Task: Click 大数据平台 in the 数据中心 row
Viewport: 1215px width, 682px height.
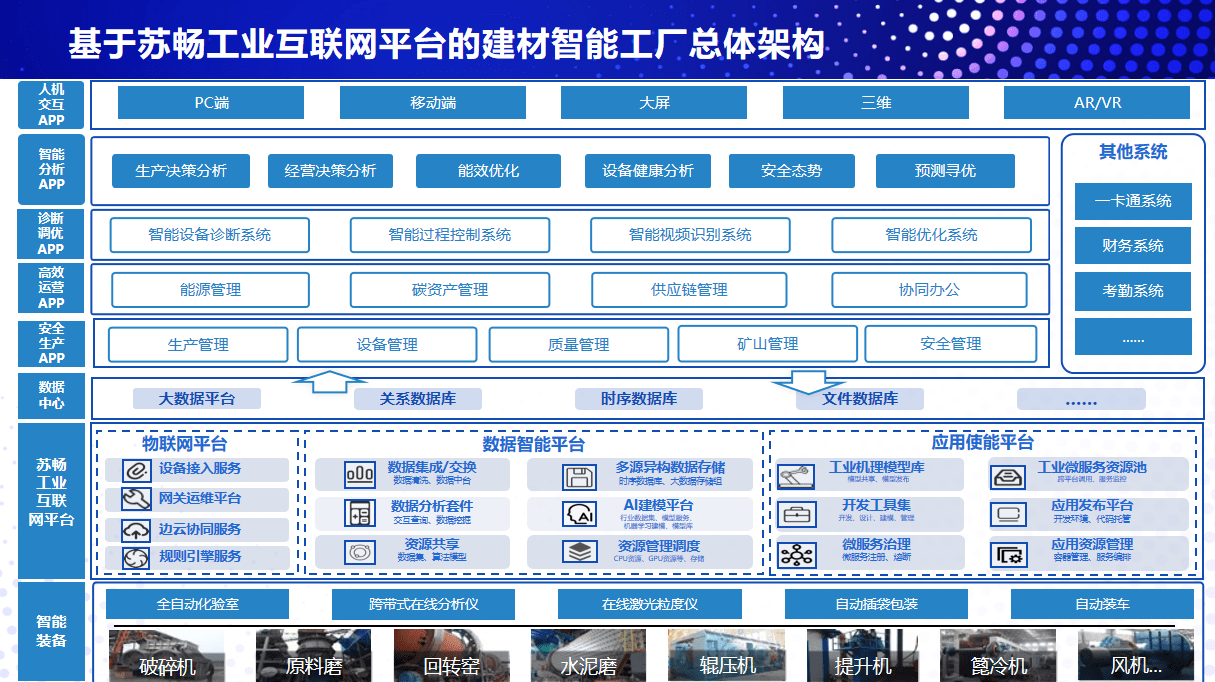Action: [197, 399]
